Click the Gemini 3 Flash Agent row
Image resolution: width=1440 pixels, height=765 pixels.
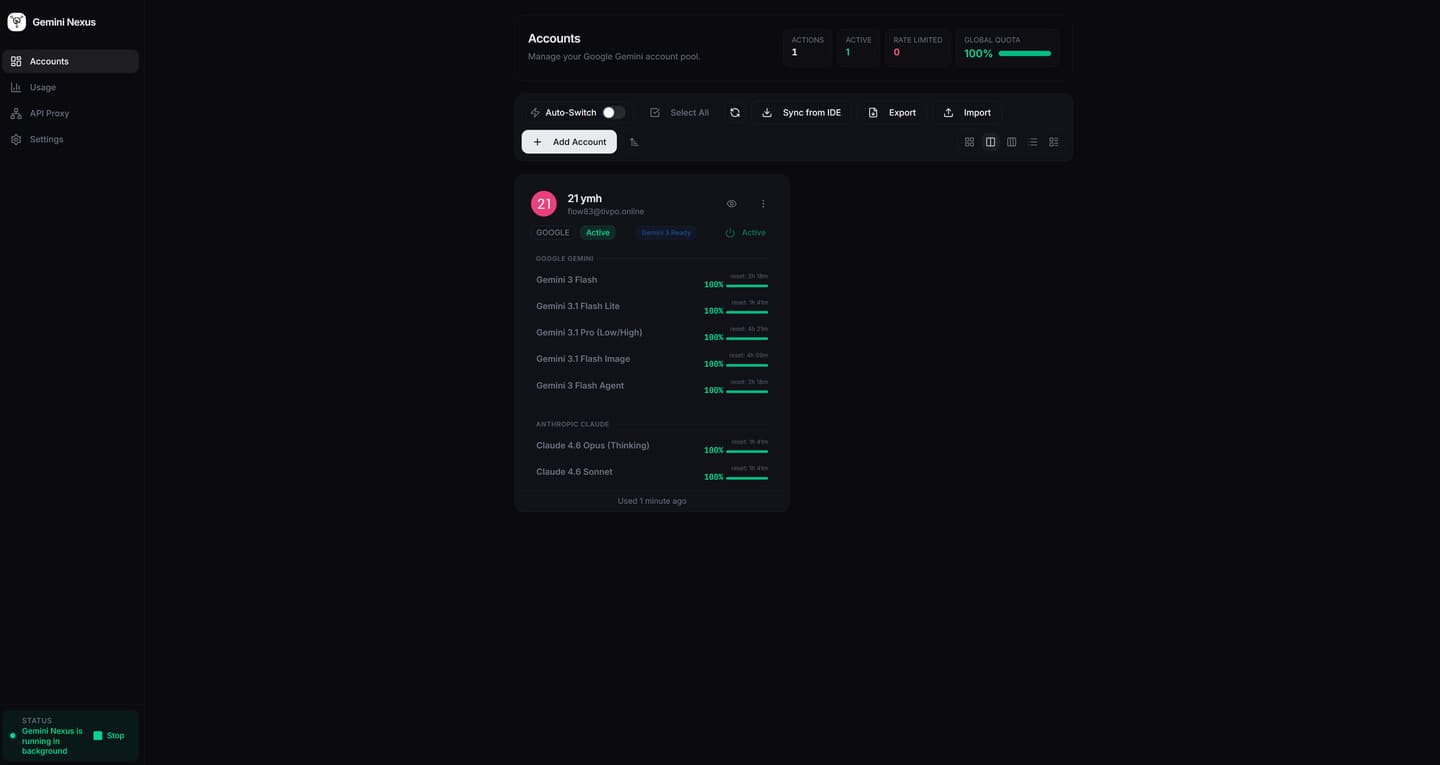tap(652, 385)
